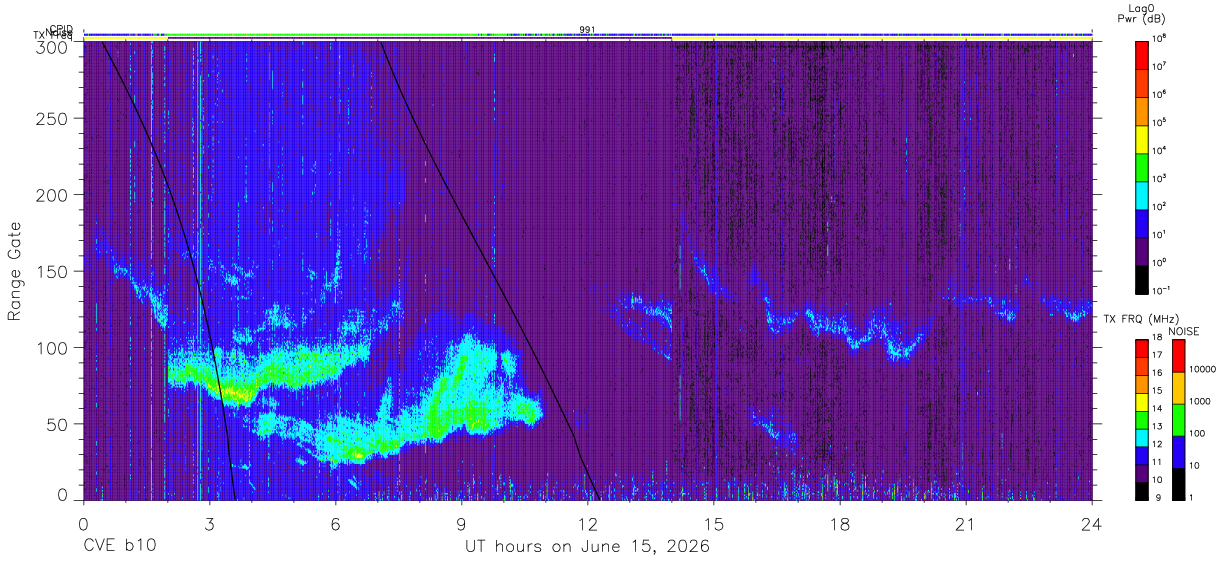Viewport: 1228px width, 567px height.
Task: Click the '12' tick on the UT hours axis
Action: tap(587, 524)
